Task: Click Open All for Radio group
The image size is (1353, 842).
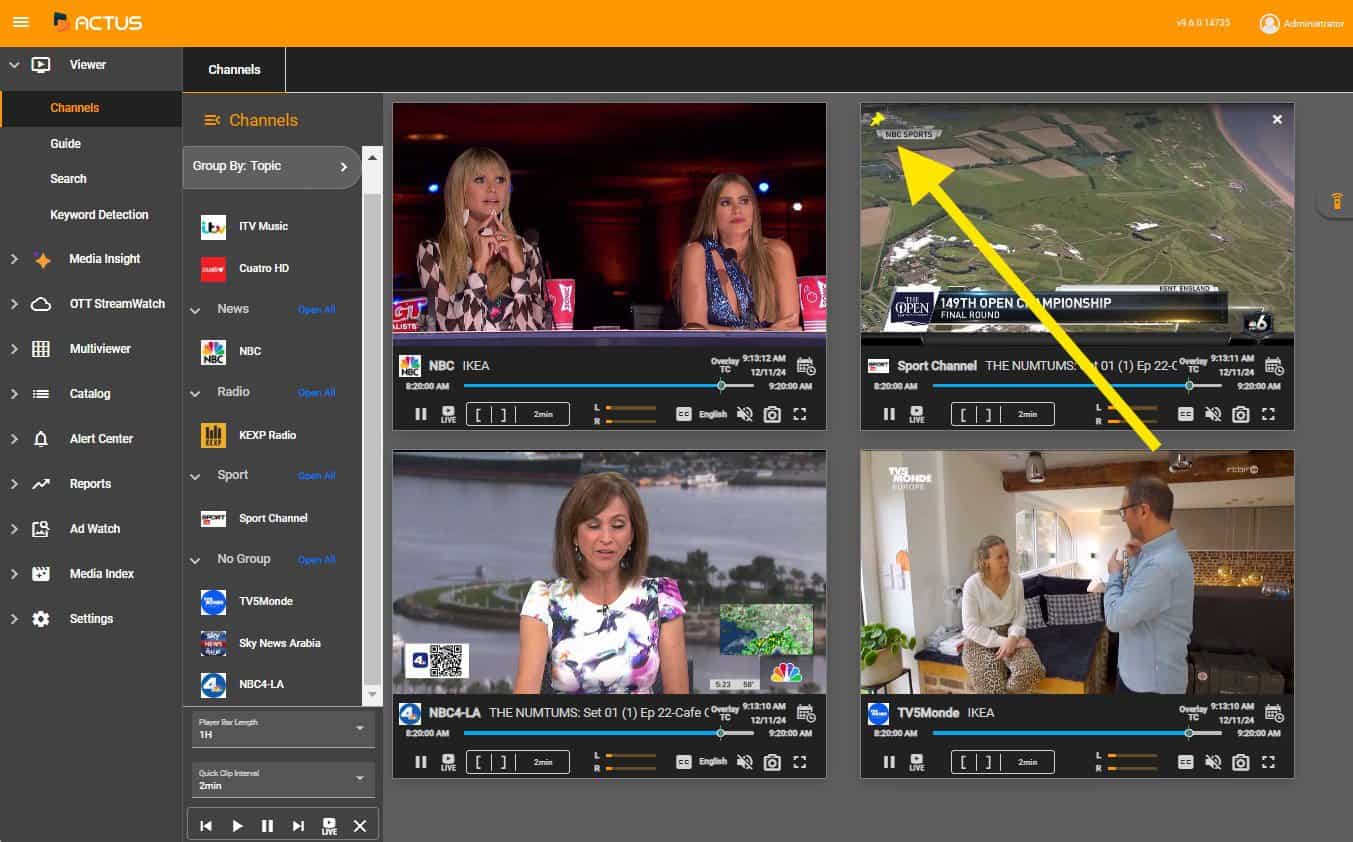Action: coord(317,393)
